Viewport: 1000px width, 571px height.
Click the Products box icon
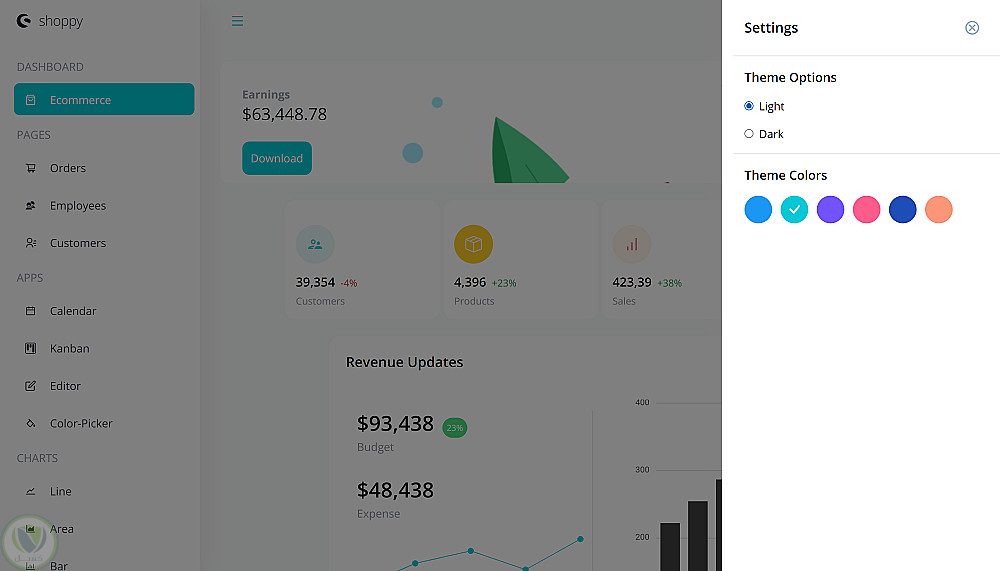point(473,244)
